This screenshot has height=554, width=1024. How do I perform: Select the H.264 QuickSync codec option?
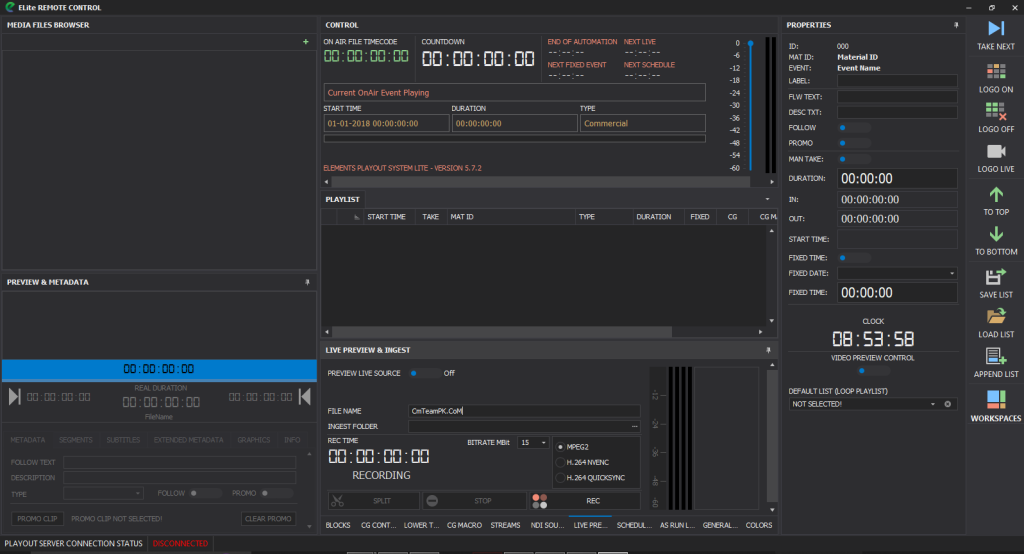coord(560,478)
